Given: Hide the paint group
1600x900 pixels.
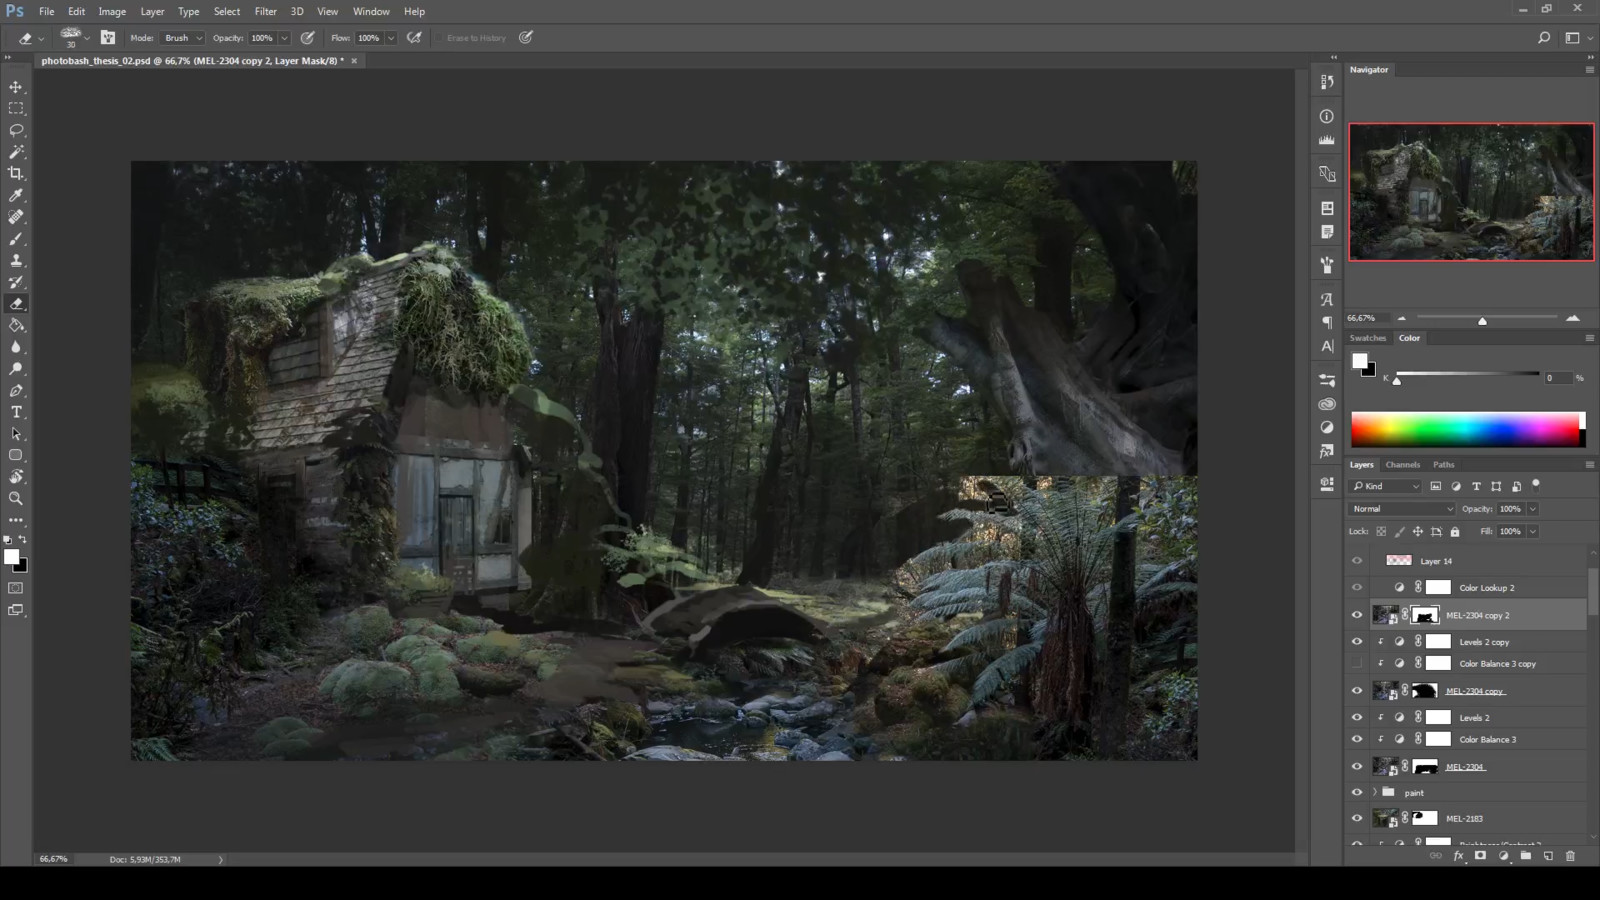Looking at the screenshot, I should (x=1357, y=793).
